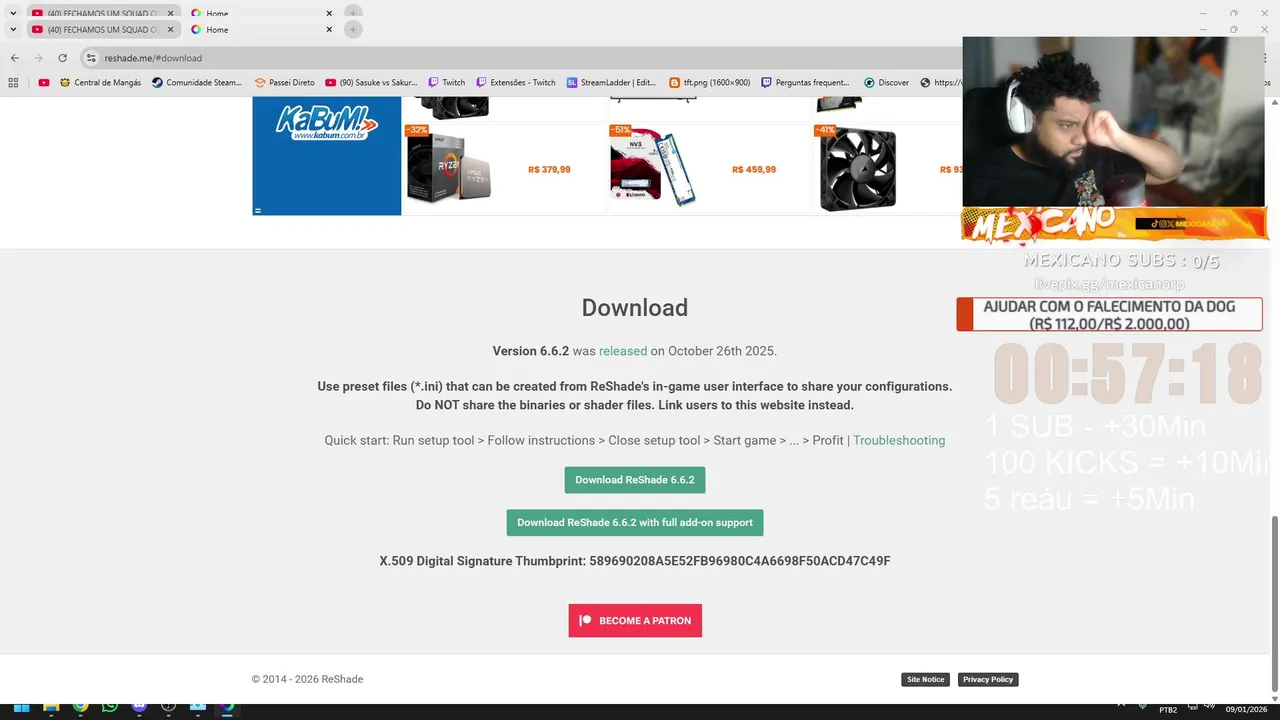Image resolution: width=1280 pixels, height=720 pixels.
Task: Open the unlabeled YouTube bookmark icon
Action: pos(44,83)
